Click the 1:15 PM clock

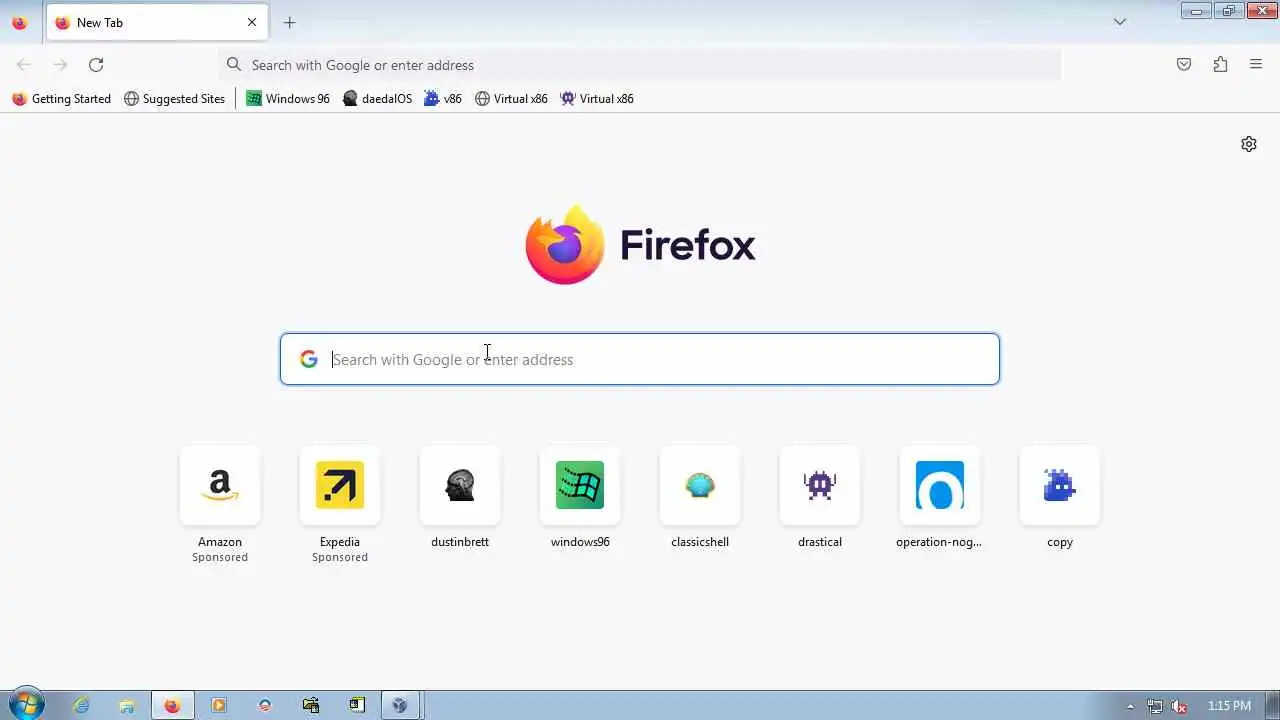pos(1229,706)
